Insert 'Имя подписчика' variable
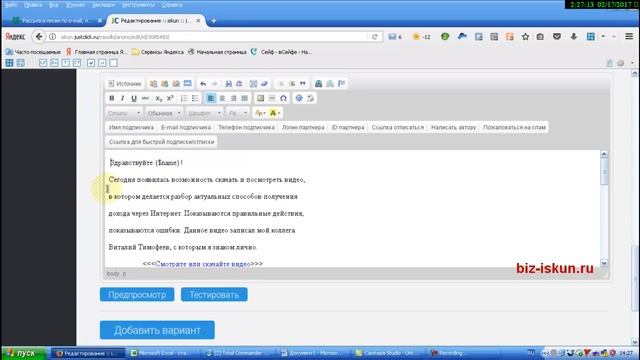The height and width of the screenshot is (360, 640). pyautogui.click(x=131, y=127)
